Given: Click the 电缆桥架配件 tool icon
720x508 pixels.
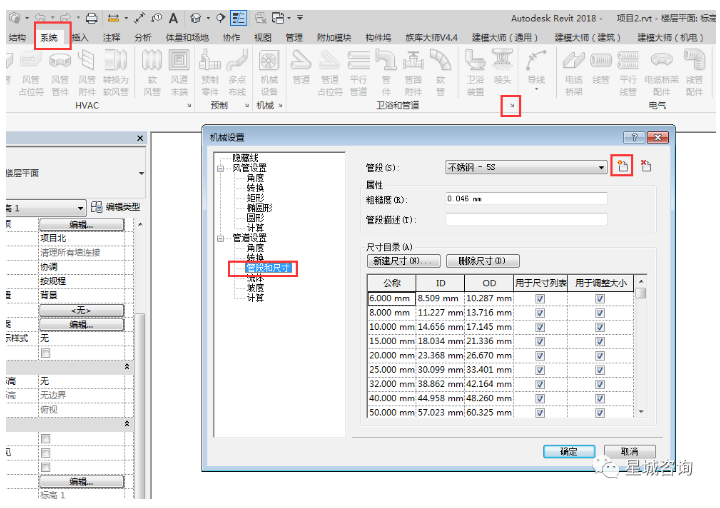Looking at the screenshot, I should [x=661, y=73].
